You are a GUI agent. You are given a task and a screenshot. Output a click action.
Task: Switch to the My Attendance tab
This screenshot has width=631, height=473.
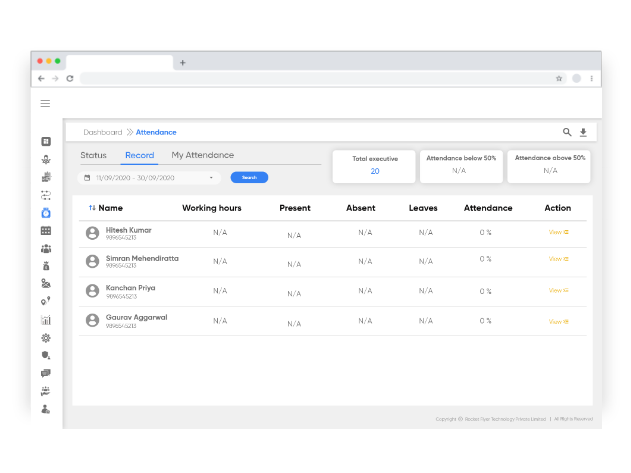(x=202, y=155)
